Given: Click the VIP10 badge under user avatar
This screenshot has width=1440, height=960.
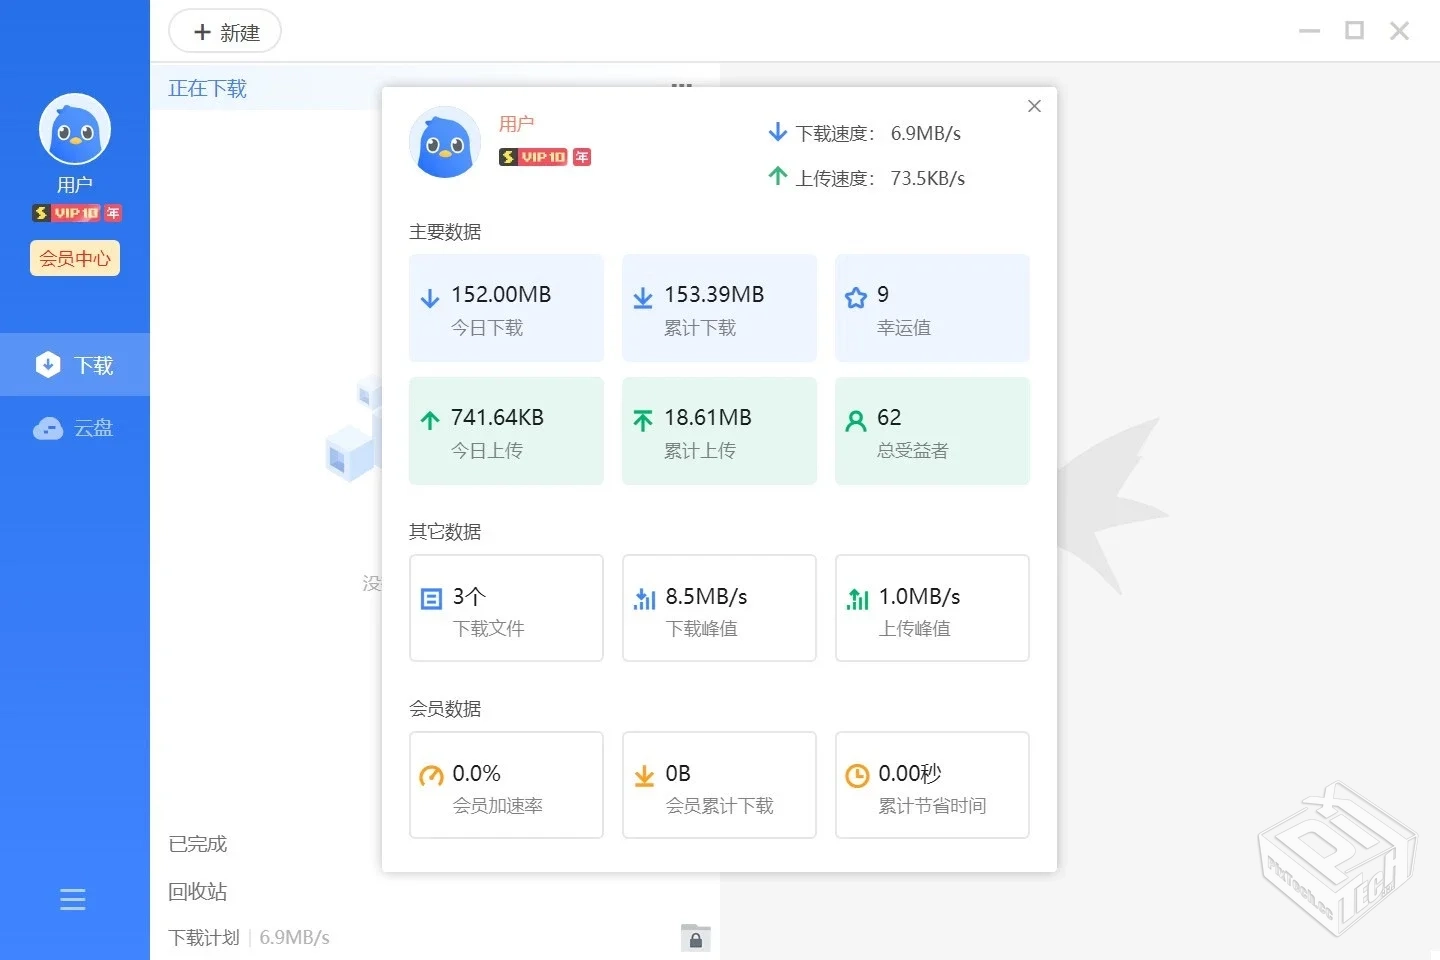Looking at the screenshot, I should pyautogui.click(x=75, y=212).
